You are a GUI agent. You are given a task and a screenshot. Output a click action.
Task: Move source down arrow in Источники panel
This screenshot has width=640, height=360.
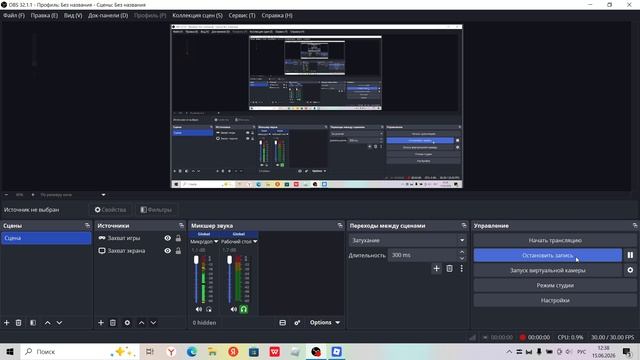153,322
